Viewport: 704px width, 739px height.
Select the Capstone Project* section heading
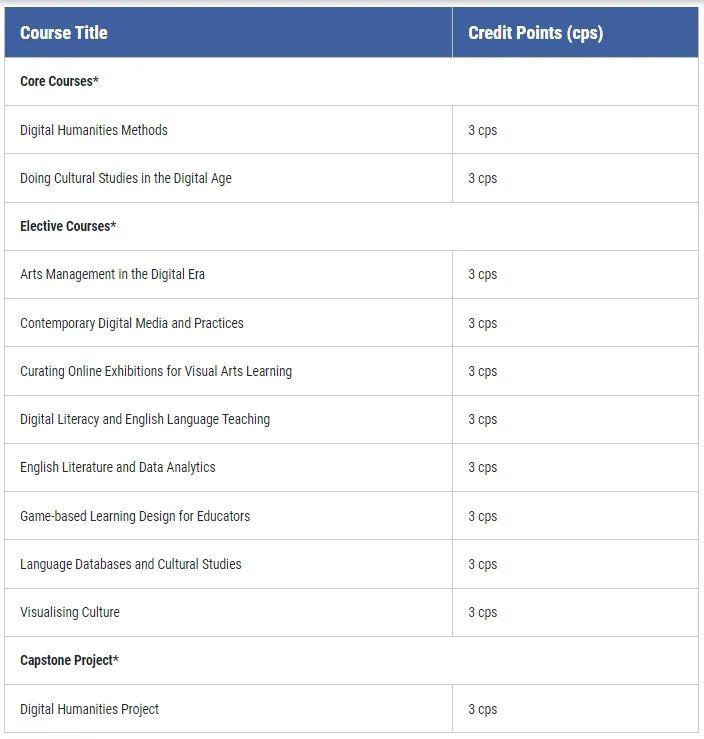point(69,660)
